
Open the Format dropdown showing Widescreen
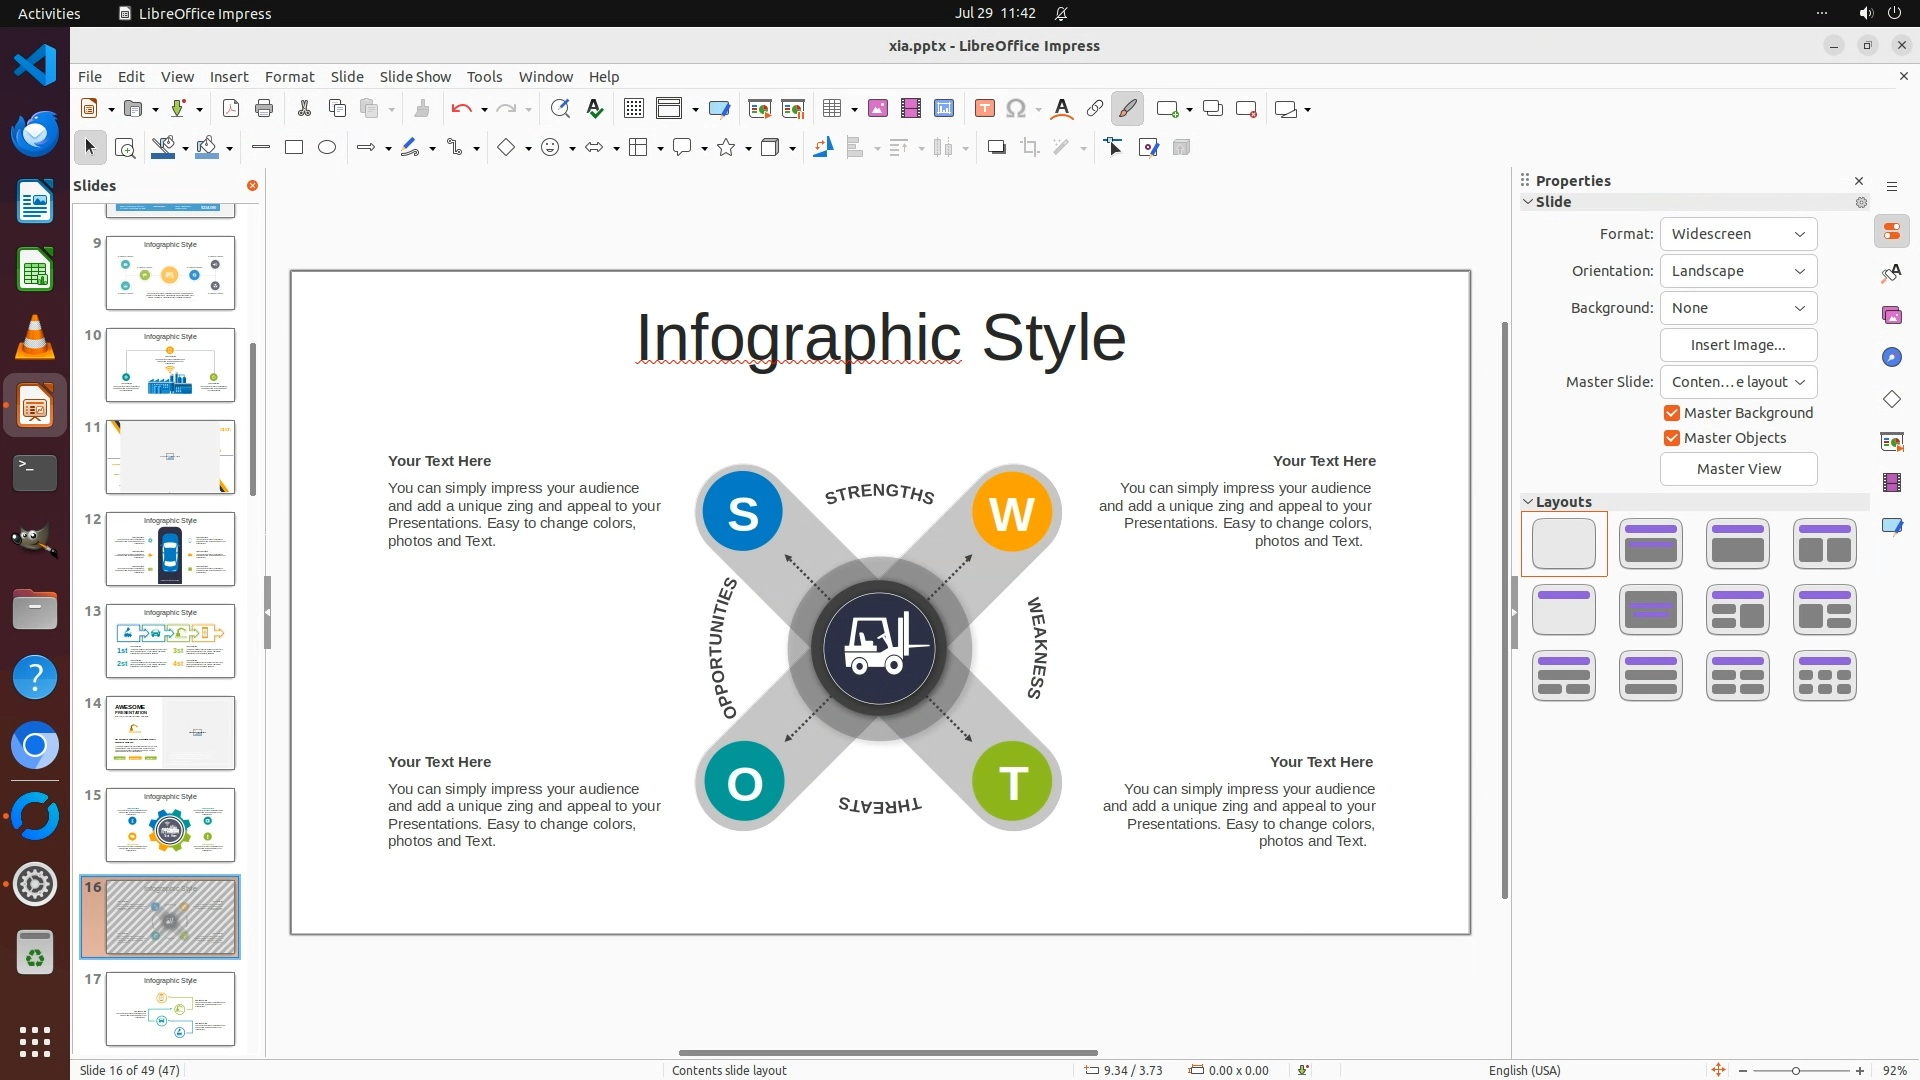click(1738, 234)
